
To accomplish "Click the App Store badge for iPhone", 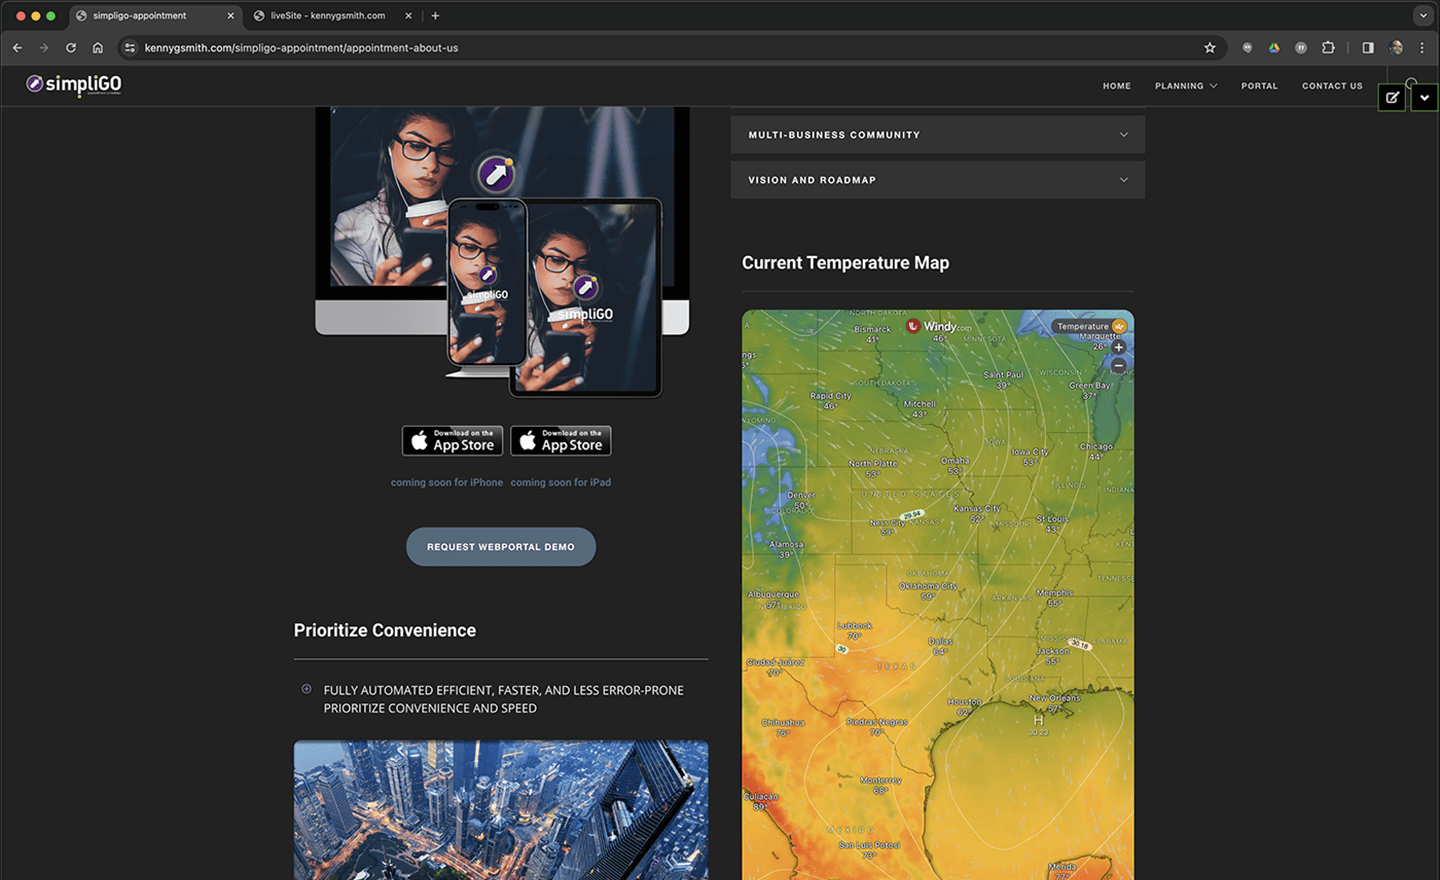I will [x=452, y=441].
